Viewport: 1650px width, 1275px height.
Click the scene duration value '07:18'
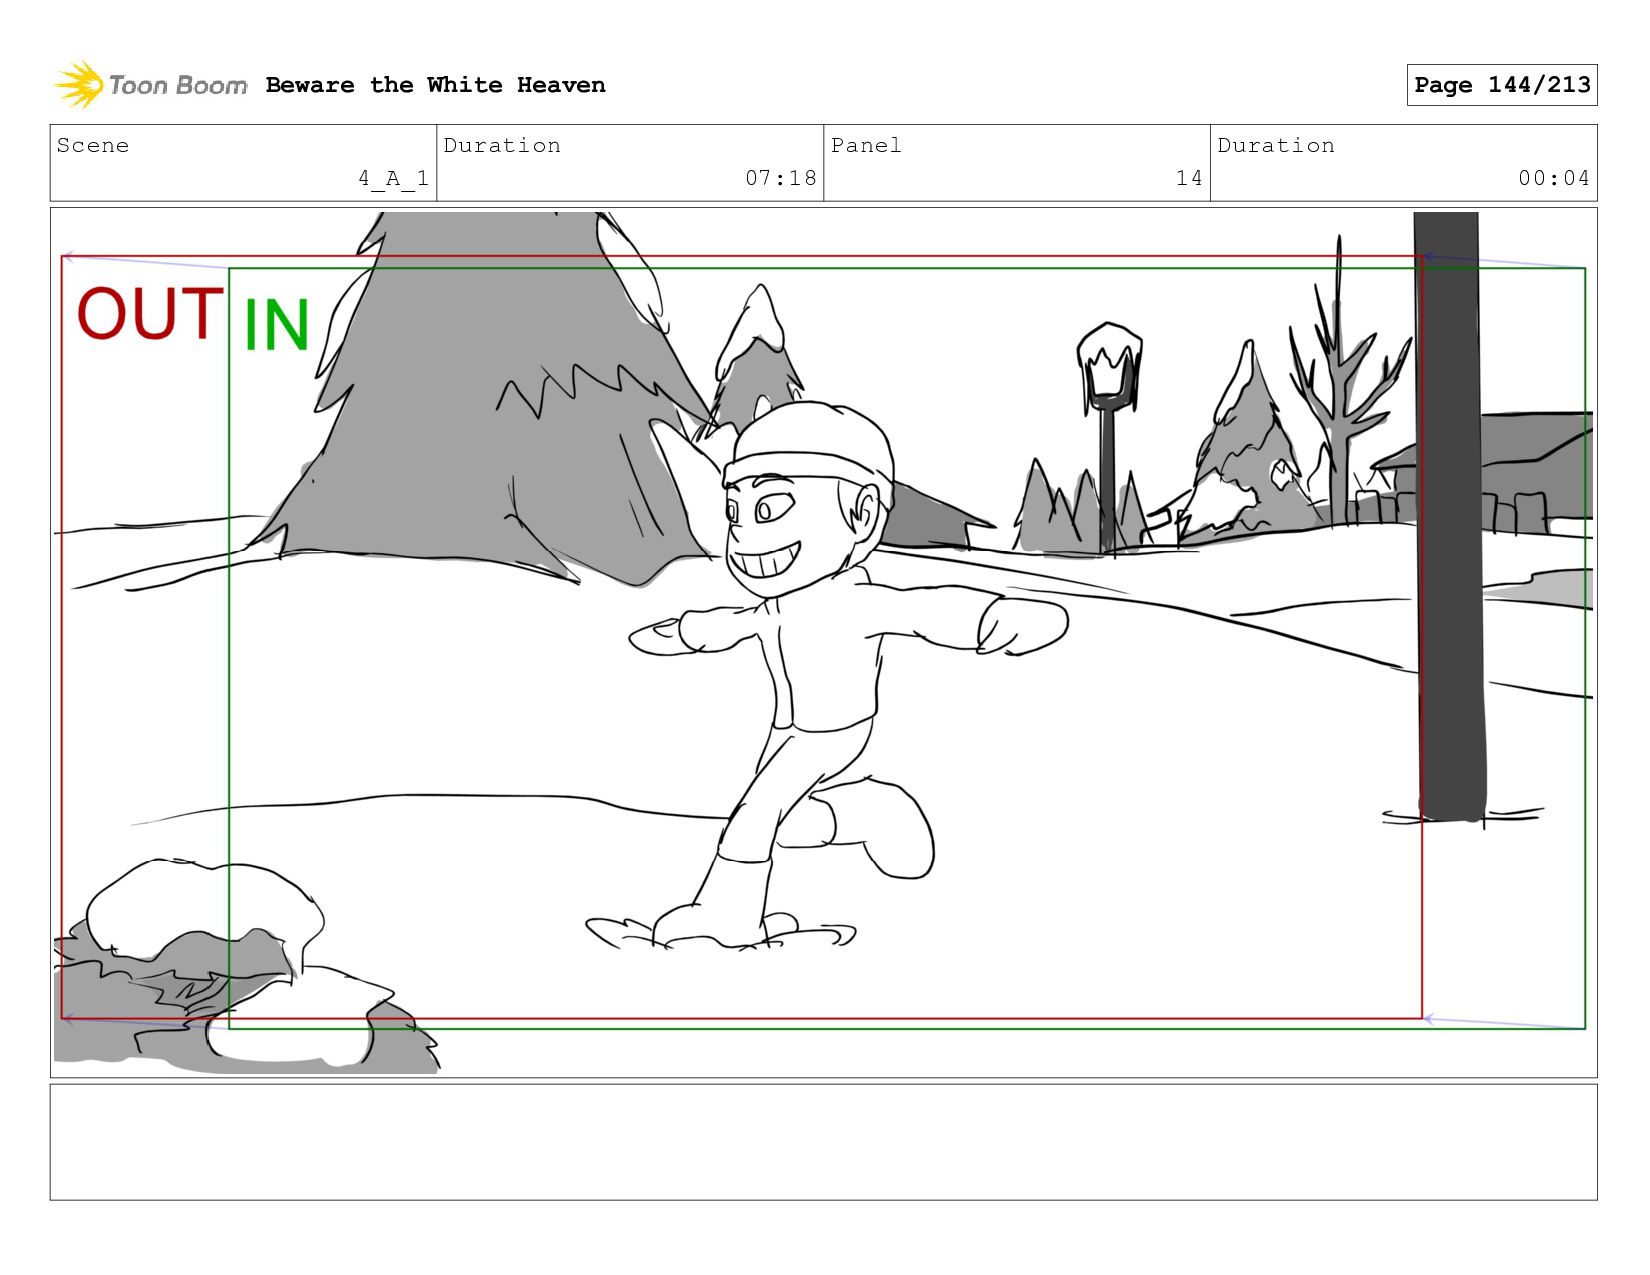coord(781,178)
